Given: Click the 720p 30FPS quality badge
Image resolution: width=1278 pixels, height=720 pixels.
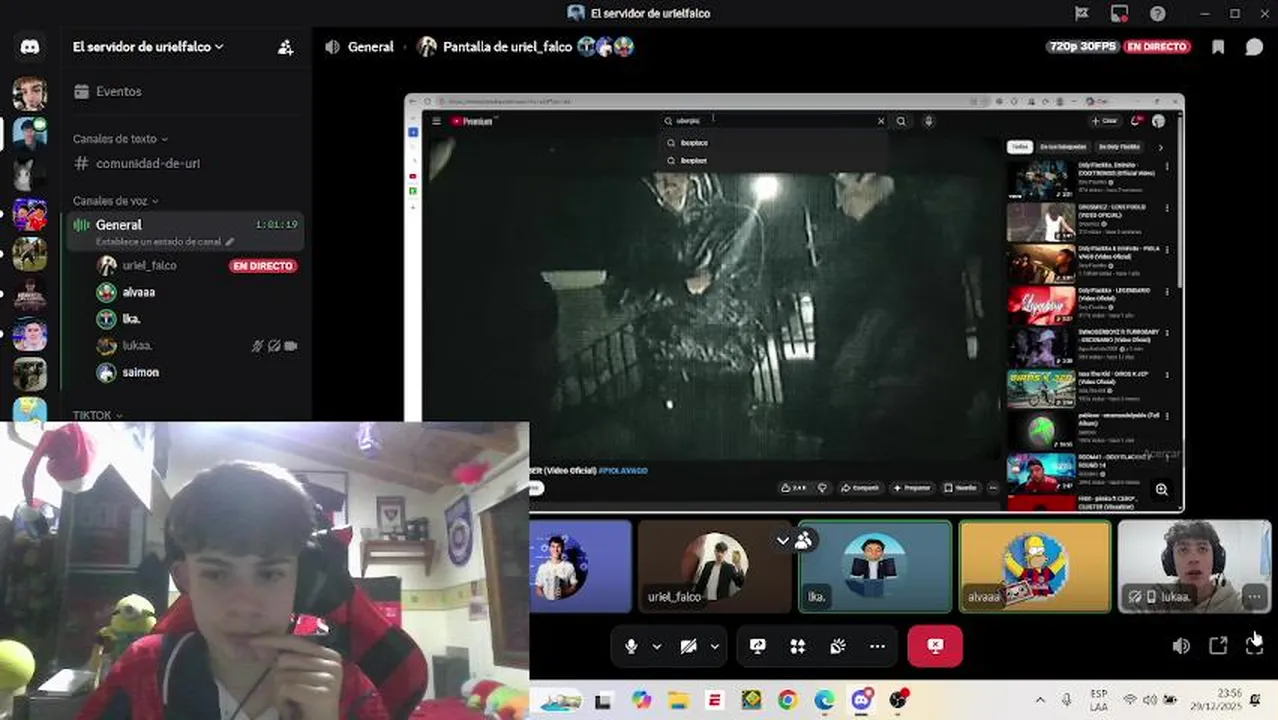Looking at the screenshot, I should coord(1082,47).
